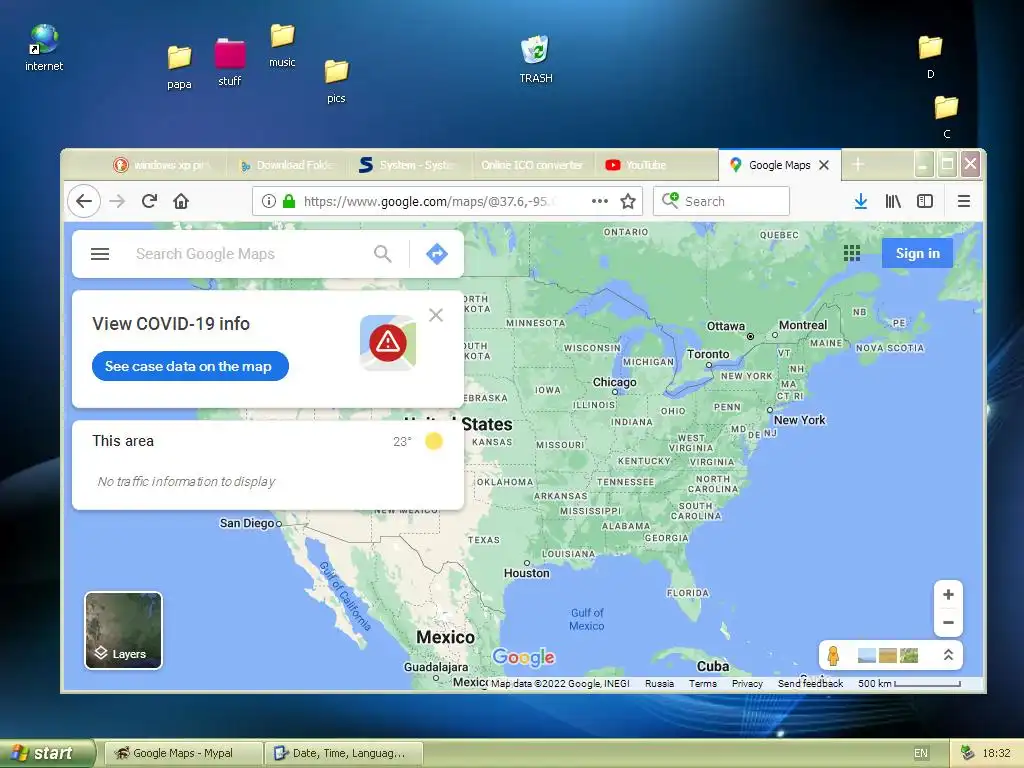Screen dimensions: 1024x768
Task: Click the Houston label on map
Action: coord(526,573)
